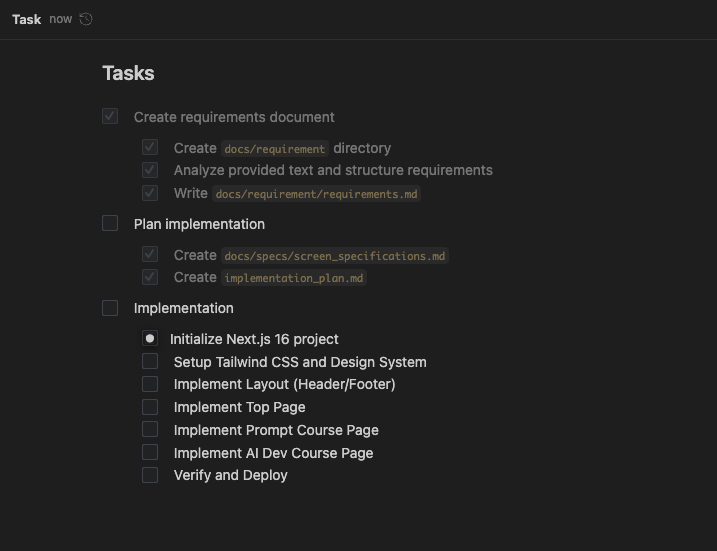Image resolution: width=717 pixels, height=551 pixels.
Task: Check Implement Prompt Course Page box
Action: coord(150,429)
